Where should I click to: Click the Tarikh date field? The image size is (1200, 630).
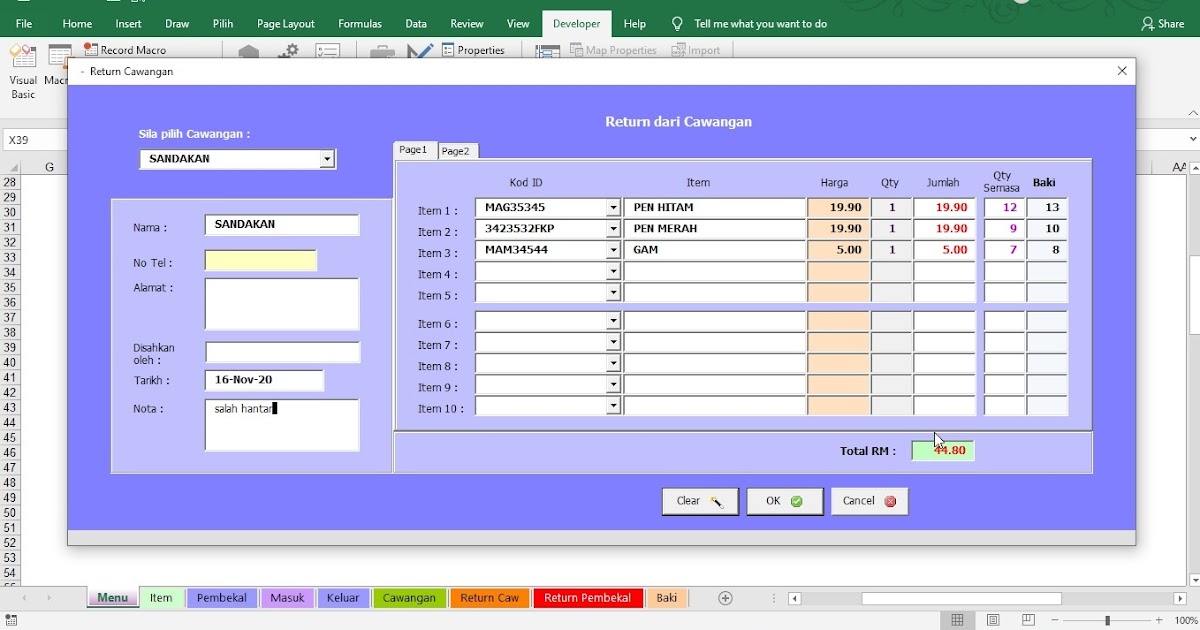[264, 380]
